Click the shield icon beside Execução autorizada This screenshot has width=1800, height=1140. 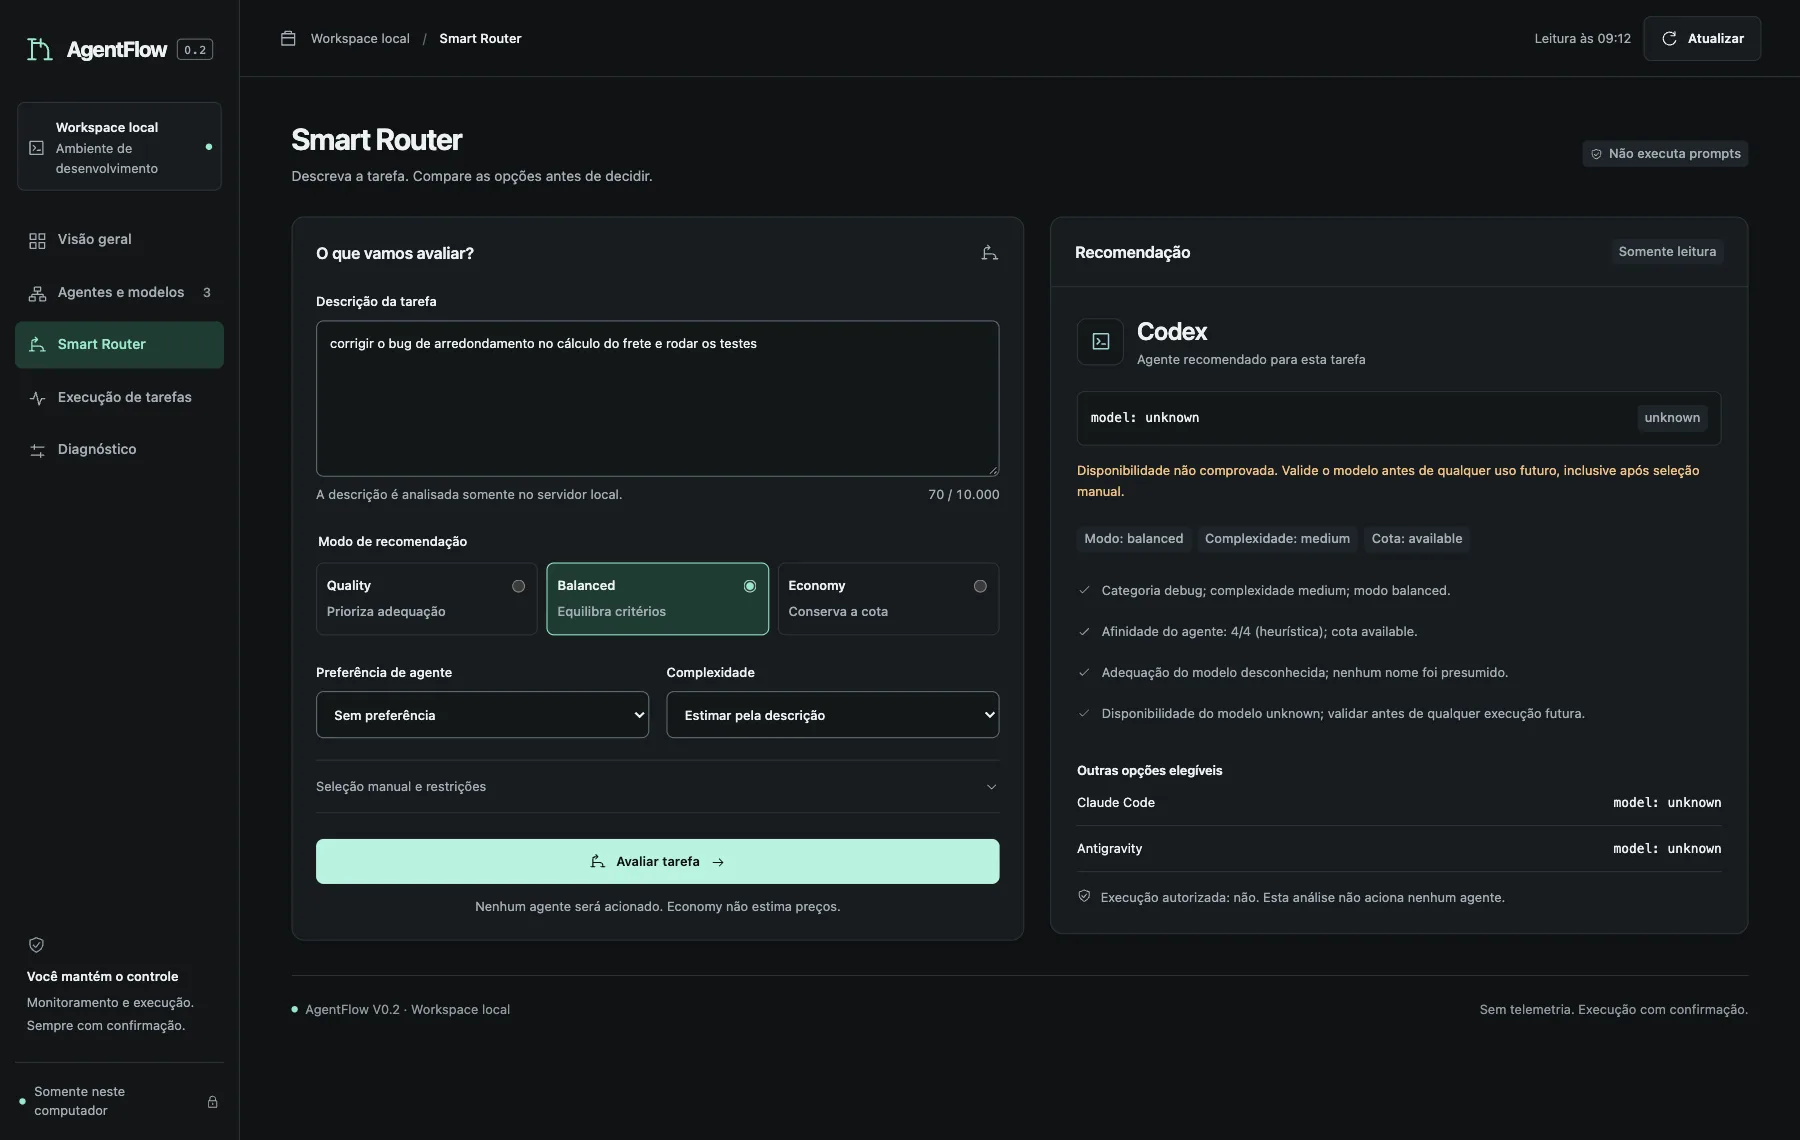click(1084, 896)
